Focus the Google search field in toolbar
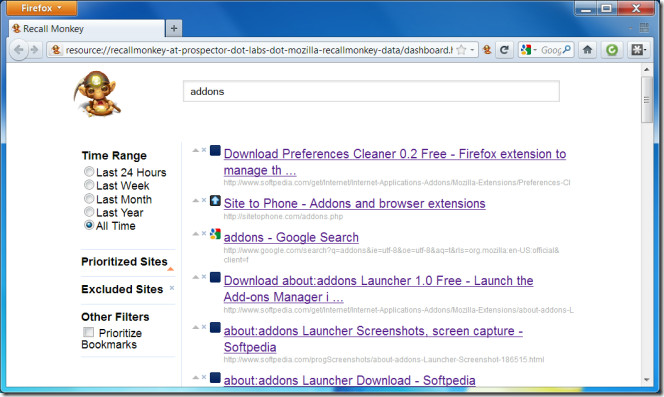 [x=551, y=50]
